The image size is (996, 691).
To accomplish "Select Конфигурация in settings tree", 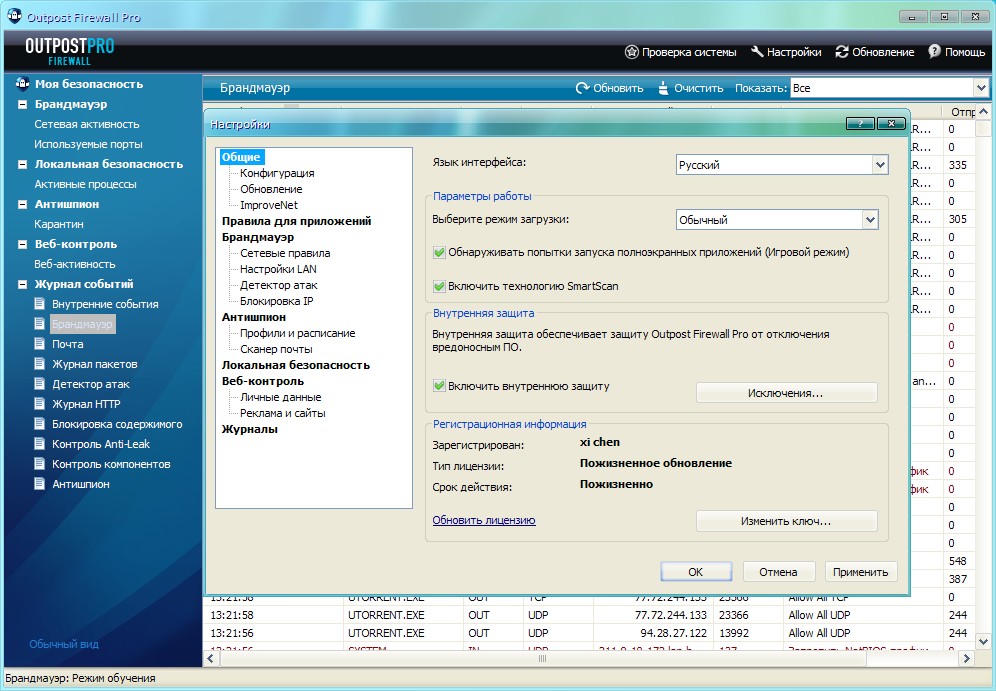I will (277, 173).
